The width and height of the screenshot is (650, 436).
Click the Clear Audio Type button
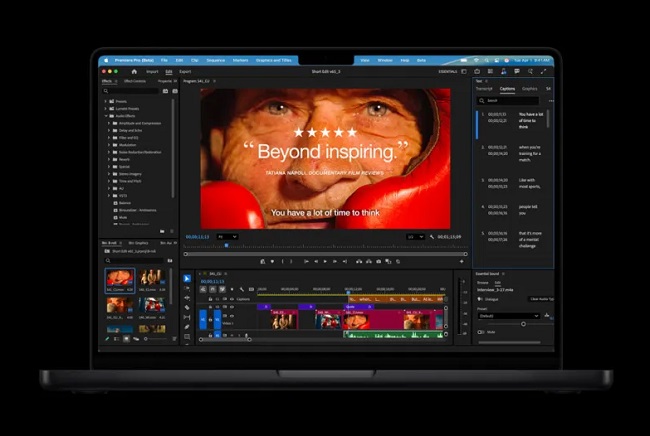coord(540,298)
